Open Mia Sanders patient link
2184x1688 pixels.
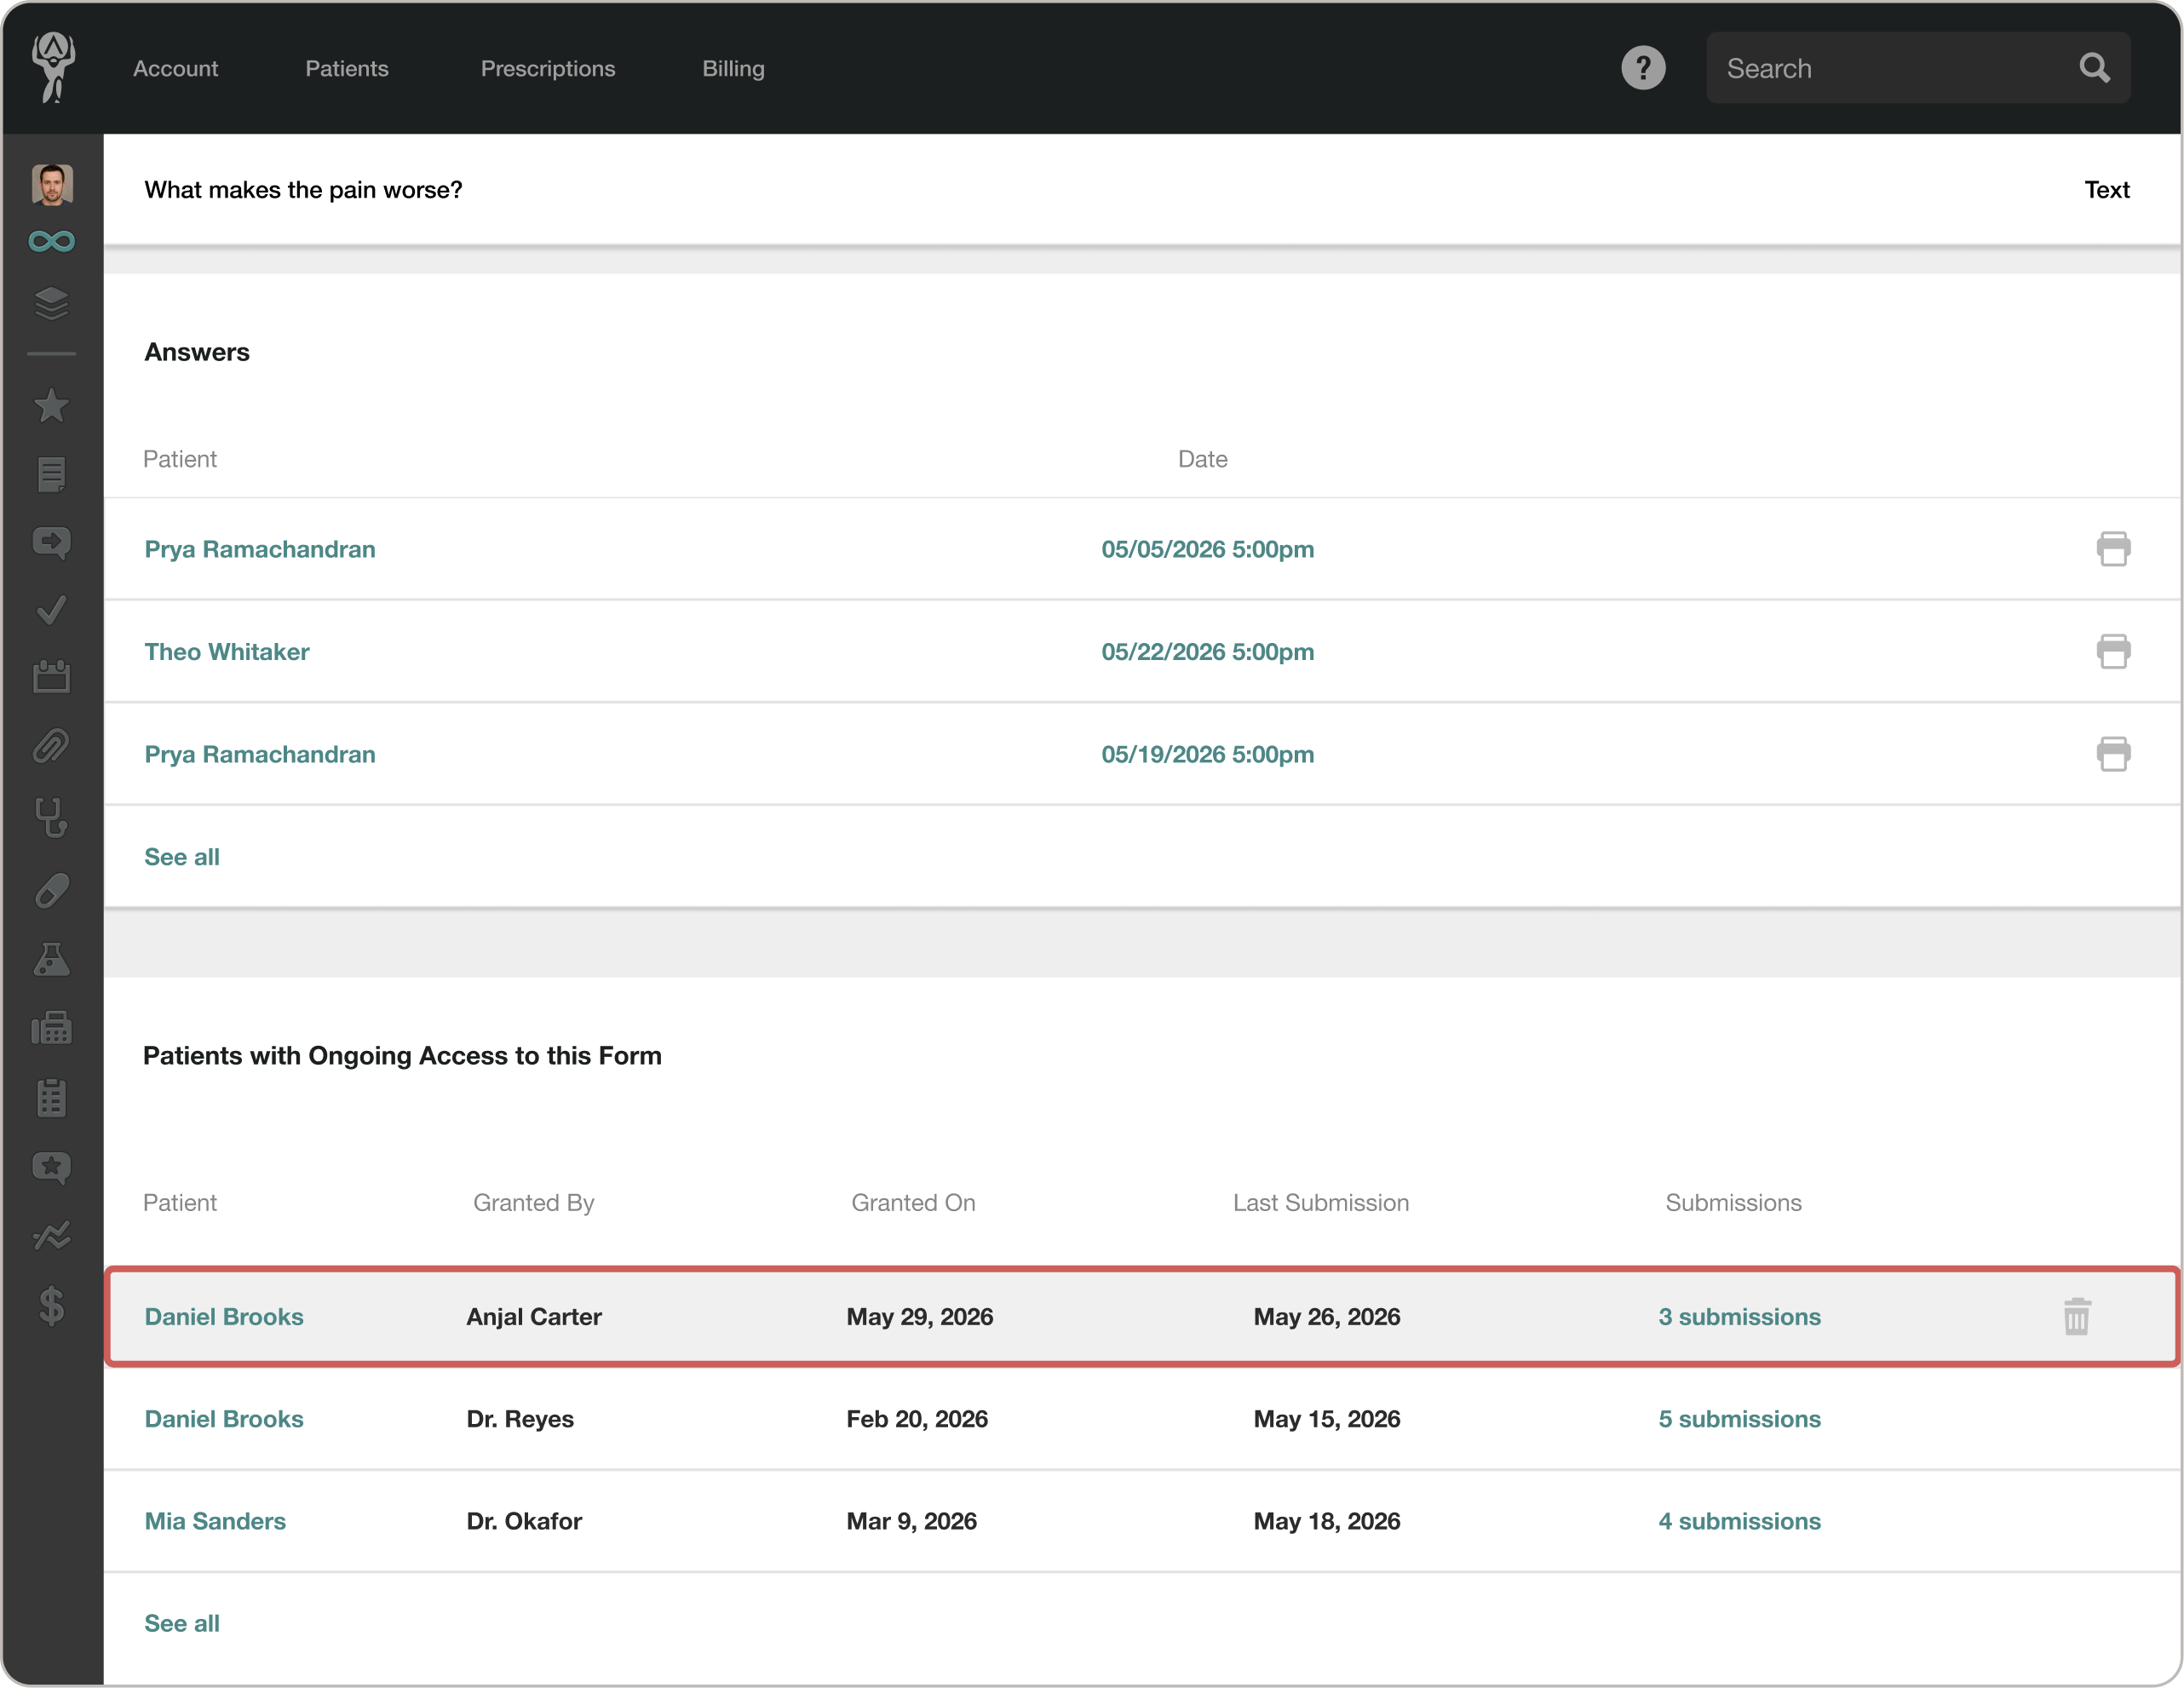pos(215,1521)
